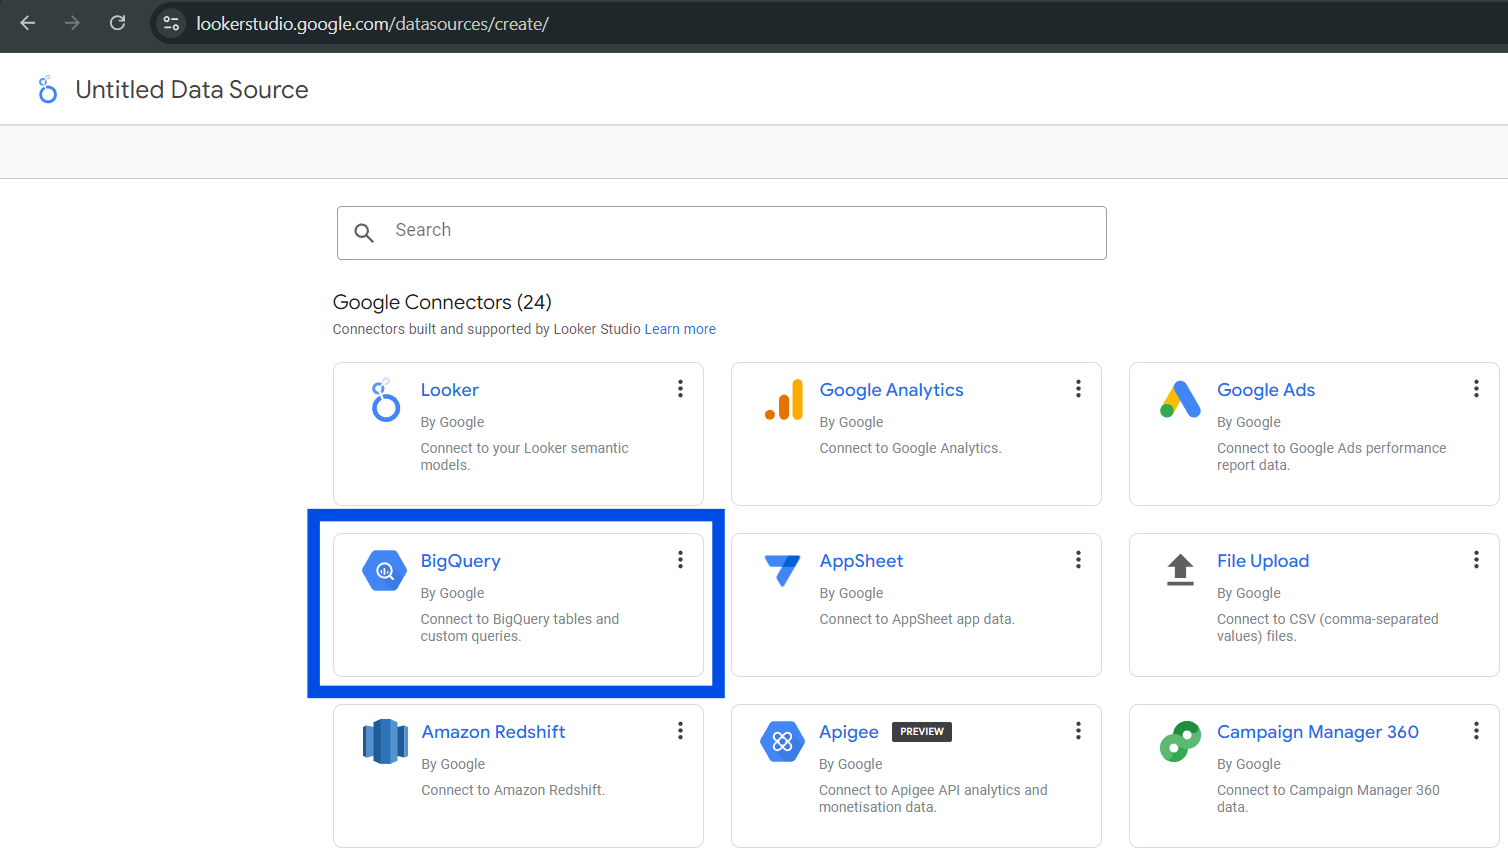The image size is (1508, 852).
Task: Choose the AppSheet connector title
Action: [x=861, y=561]
